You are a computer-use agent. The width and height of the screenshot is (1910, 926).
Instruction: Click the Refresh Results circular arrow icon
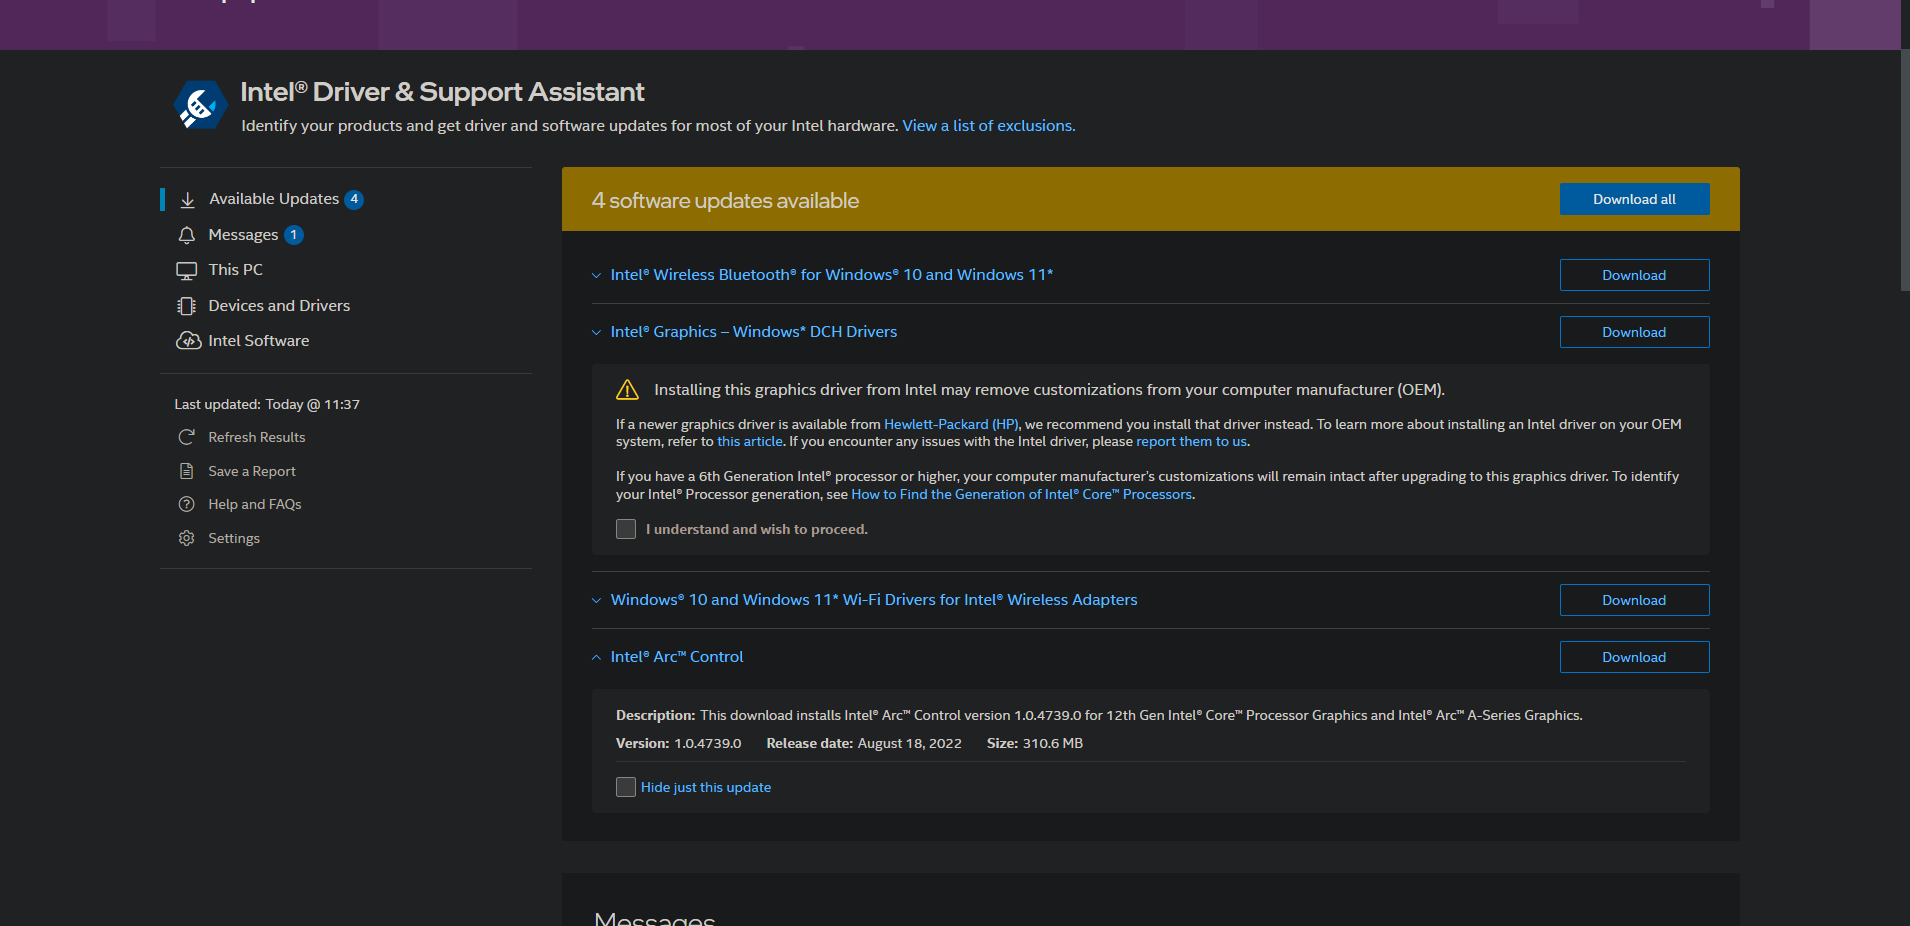(x=187, y=437)
